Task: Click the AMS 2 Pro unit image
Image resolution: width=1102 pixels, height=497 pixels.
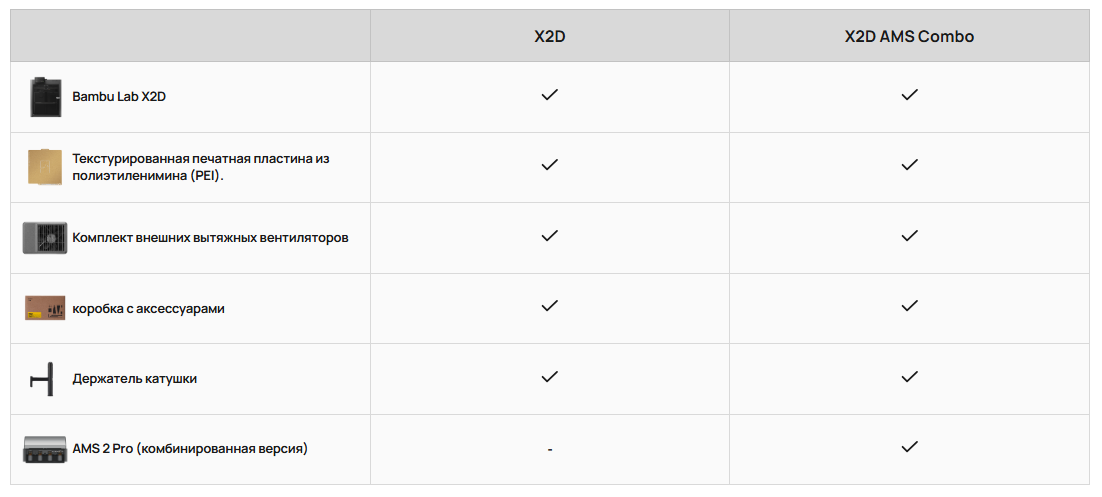Action: [x=45, y=449]
